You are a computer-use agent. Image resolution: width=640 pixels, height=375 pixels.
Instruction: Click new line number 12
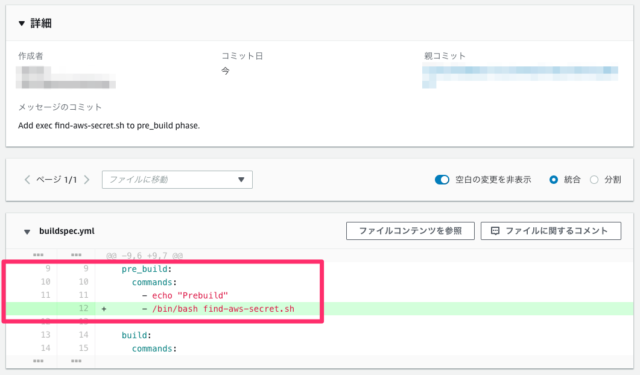84,308
